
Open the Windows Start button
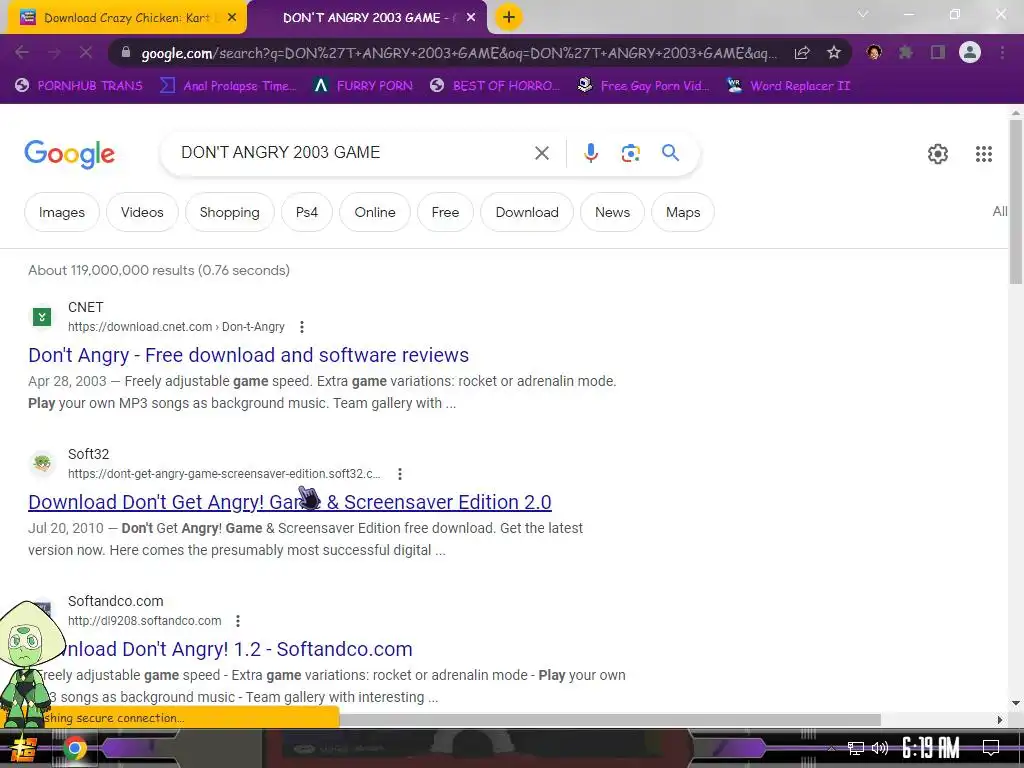click(24, 748)
